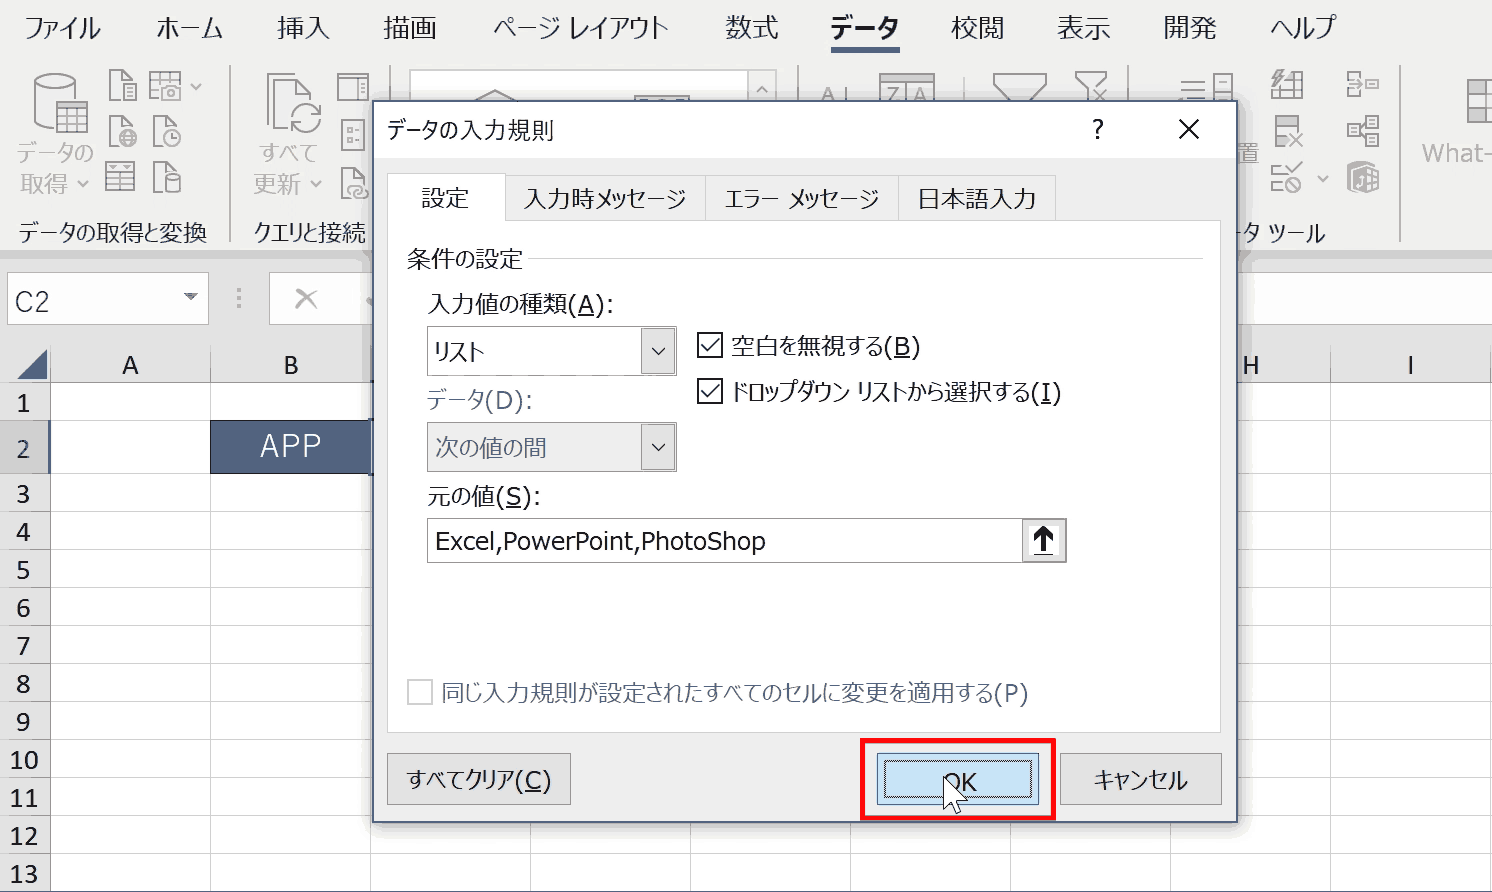Select row 12 header
The image size is (1492, 892).
tap(24, 835)
